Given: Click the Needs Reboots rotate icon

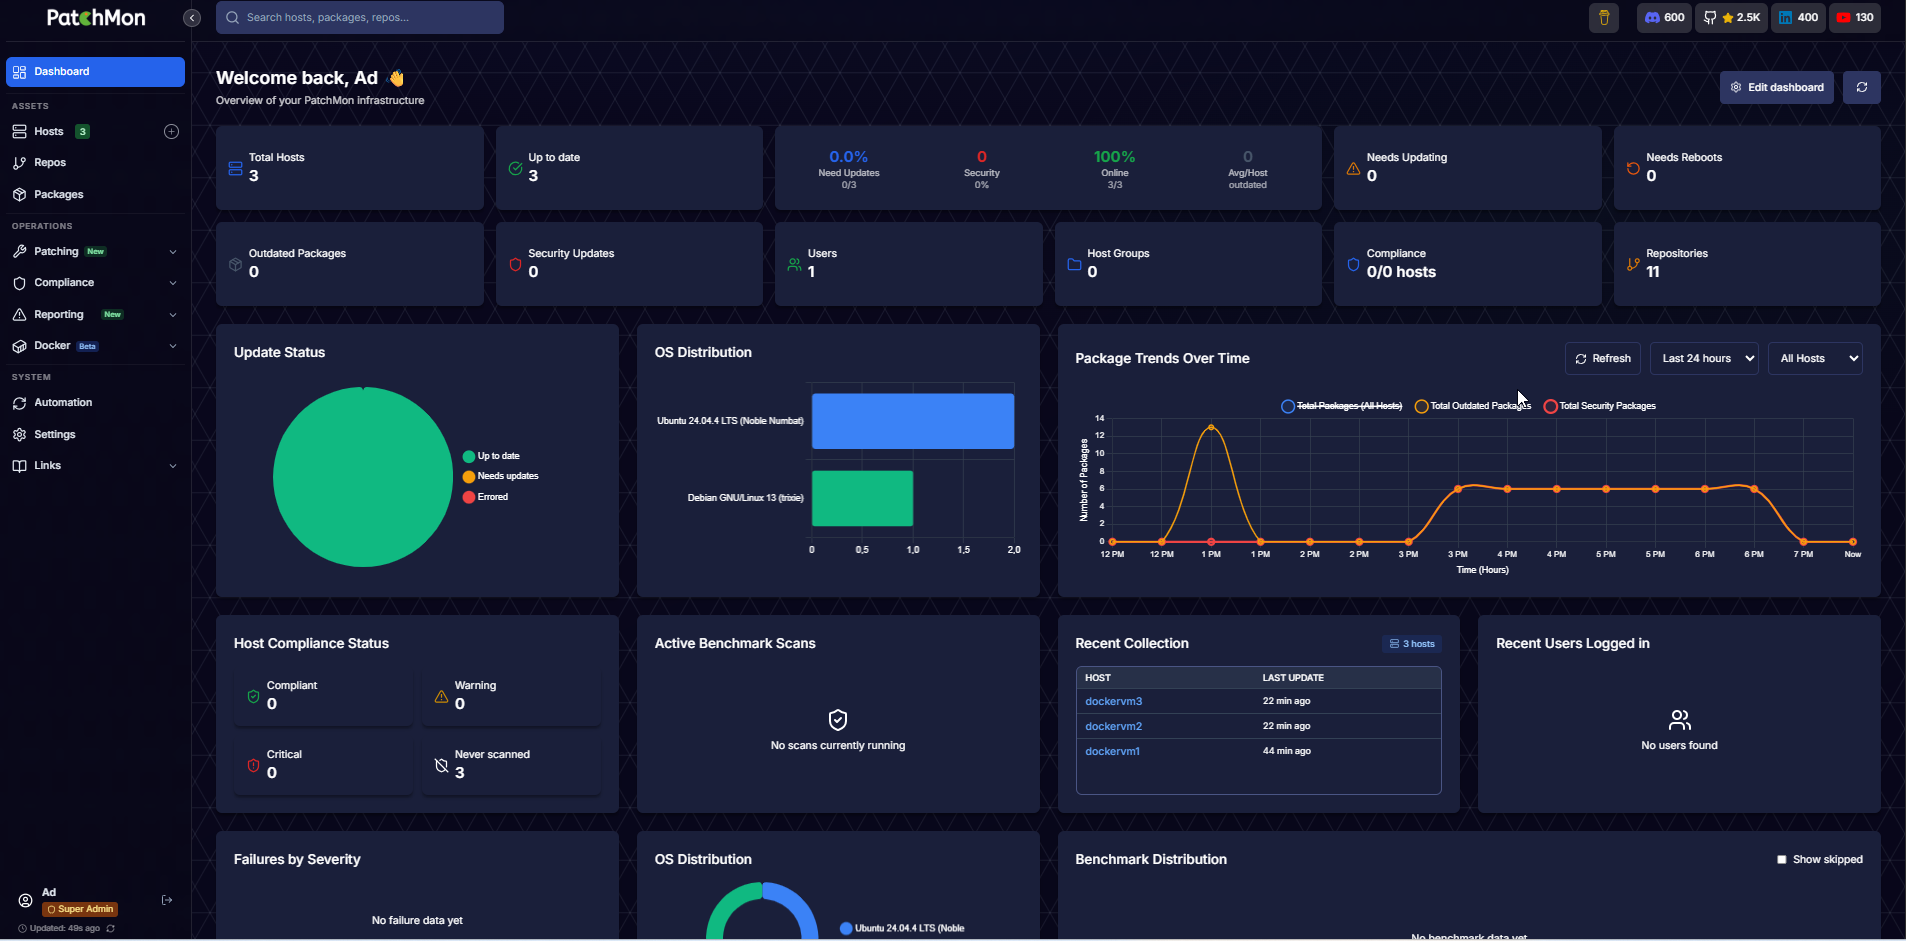Looking at the screenshot, I should pyautogui.click(x=1633, y=168).
